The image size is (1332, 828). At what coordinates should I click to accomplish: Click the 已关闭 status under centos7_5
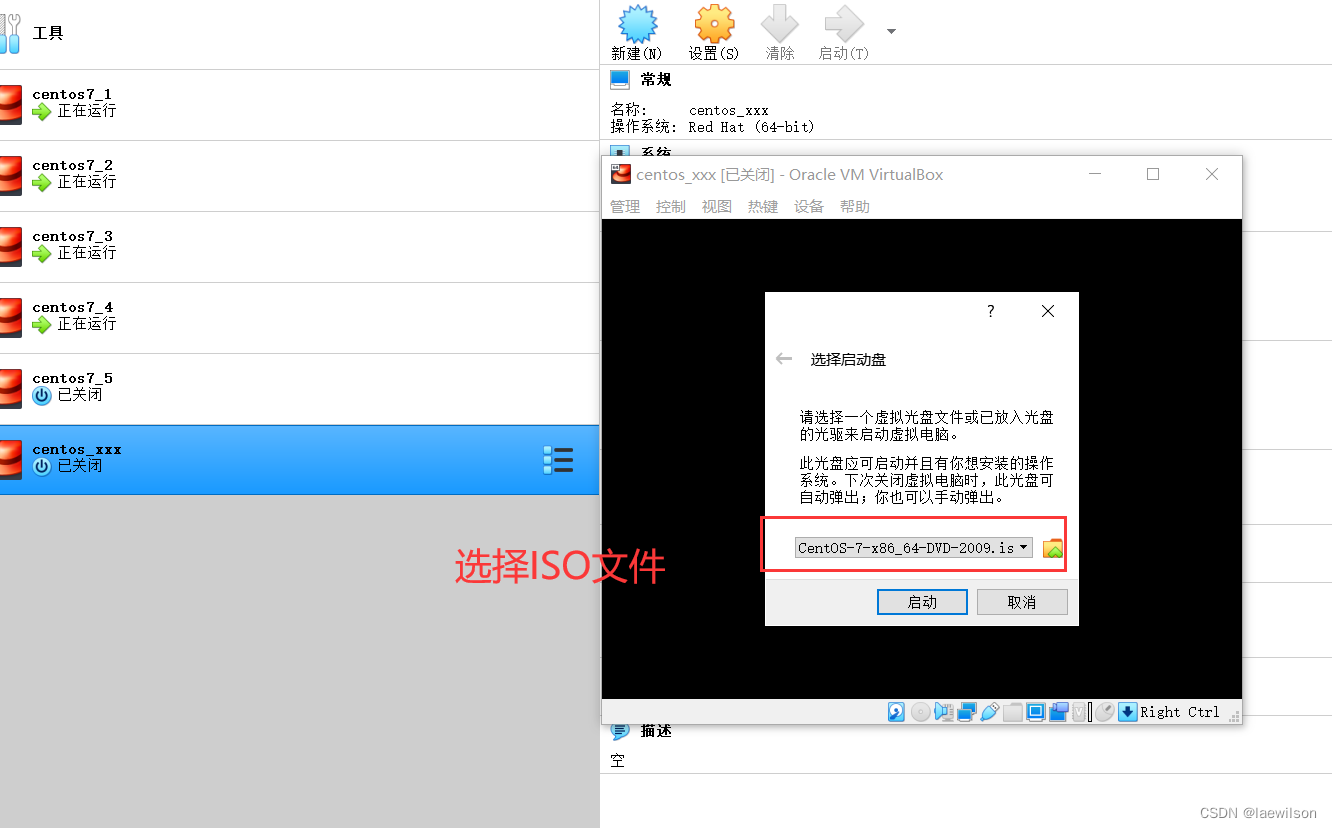pyautogui.click(x=79, y=395)
